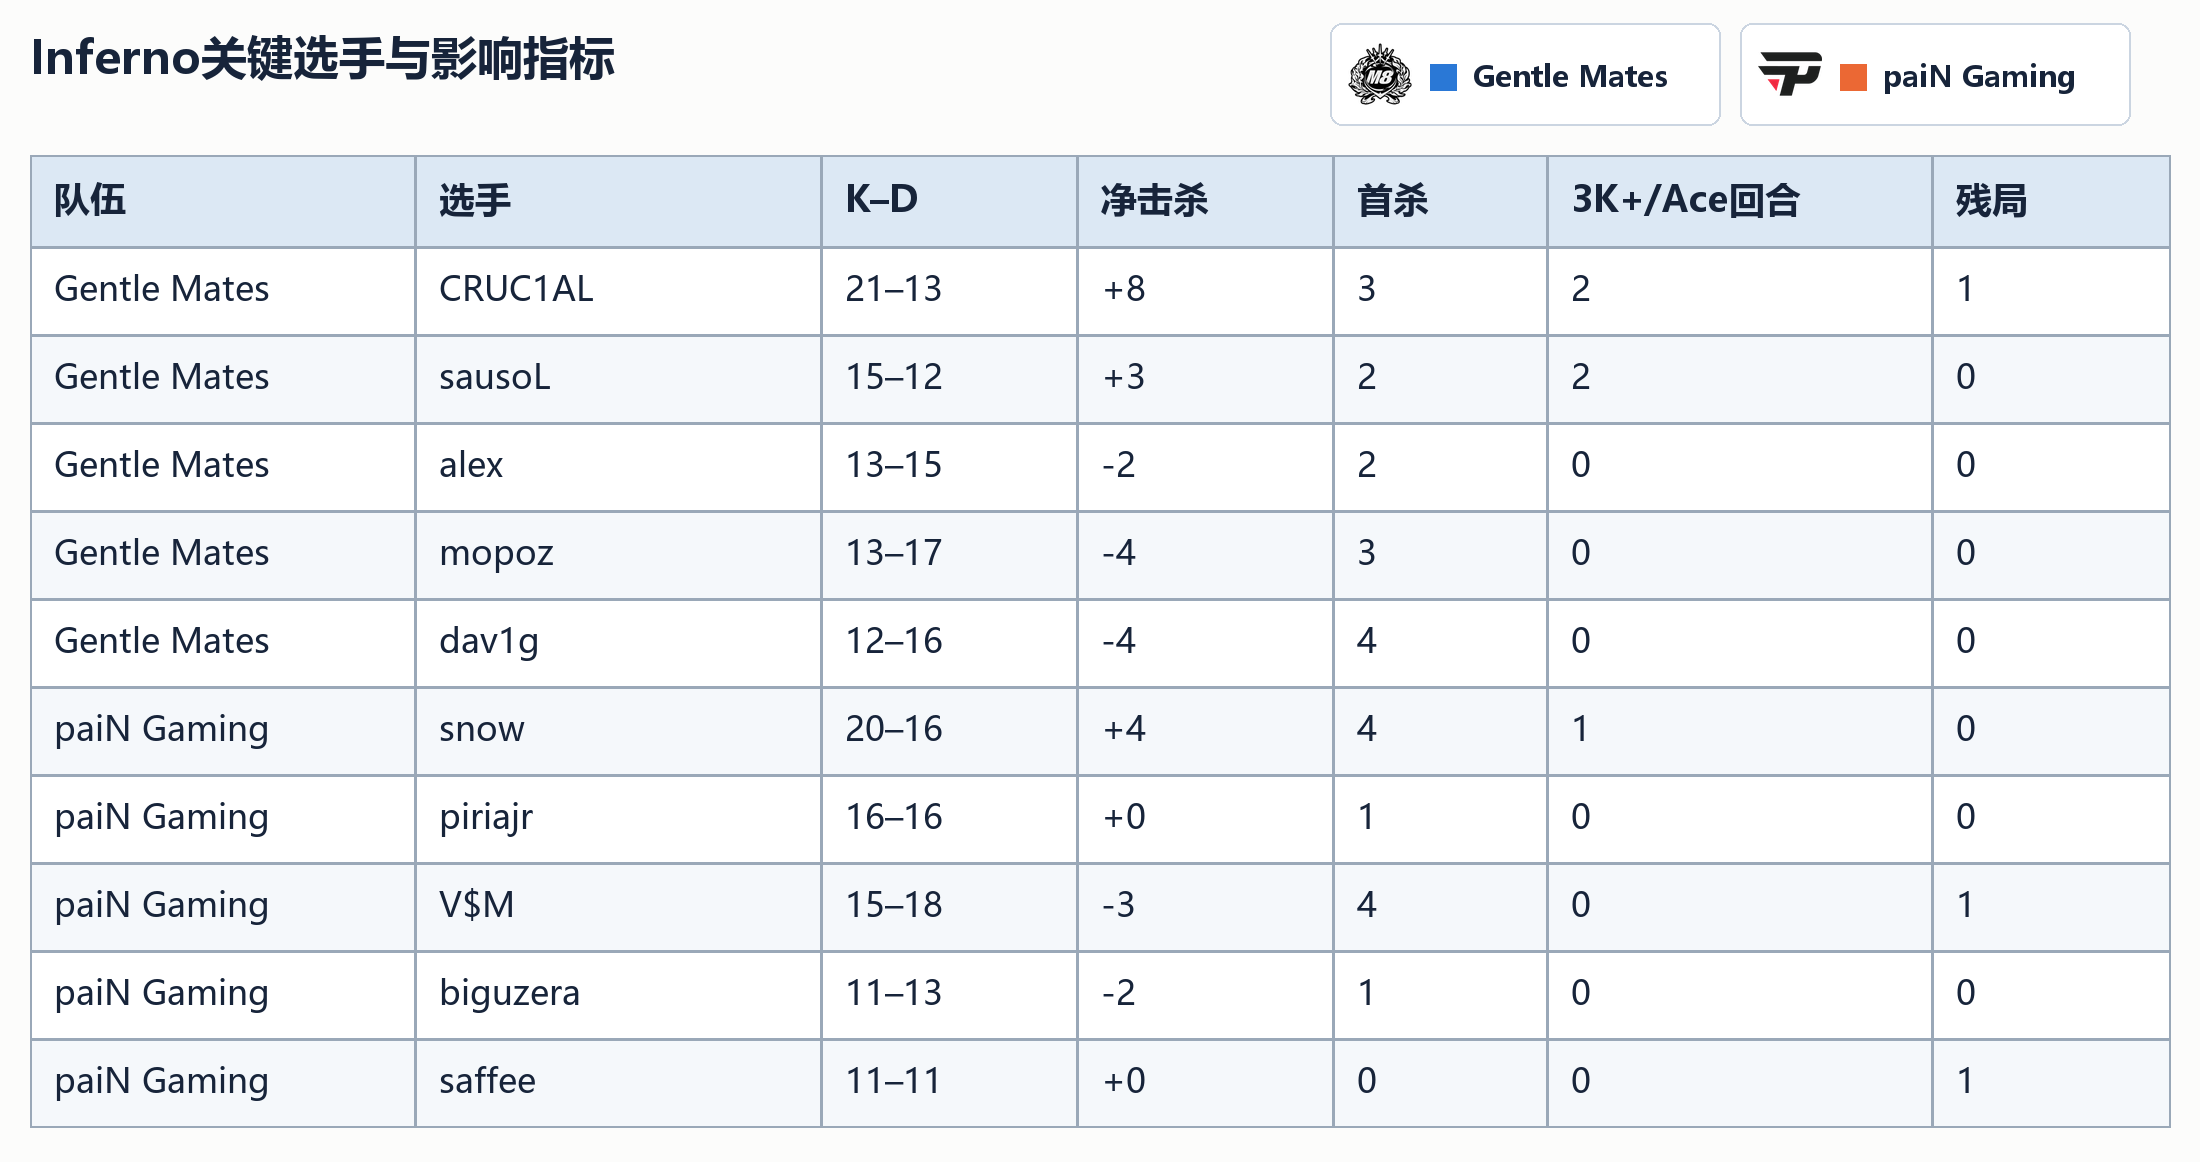Select the orange paiN Gaming color swatch
Viewport: 2200px width, 1162px height.
coord(1853,77)
